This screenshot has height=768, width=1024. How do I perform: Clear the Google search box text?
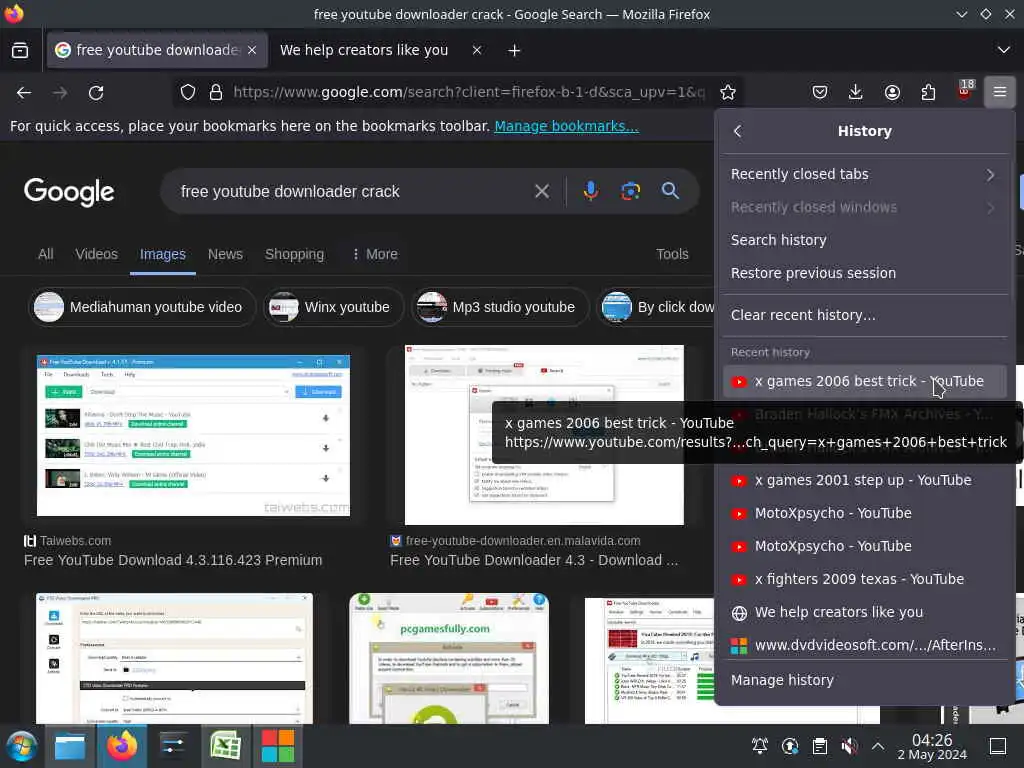541,191
